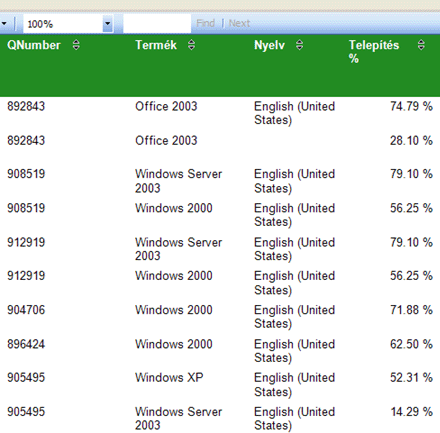
Task: Click the Next link in toolbar
Action: click(239, 23)
